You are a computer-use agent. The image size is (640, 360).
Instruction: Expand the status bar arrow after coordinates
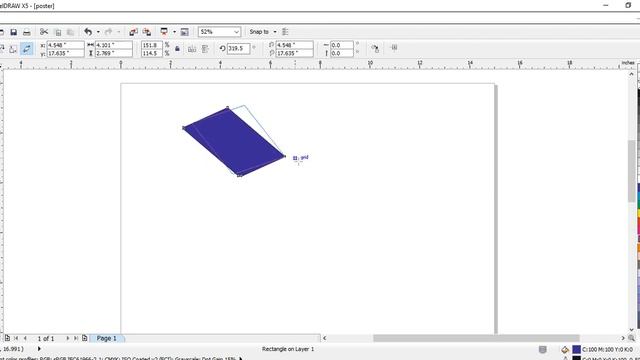[x=39, y=349]
